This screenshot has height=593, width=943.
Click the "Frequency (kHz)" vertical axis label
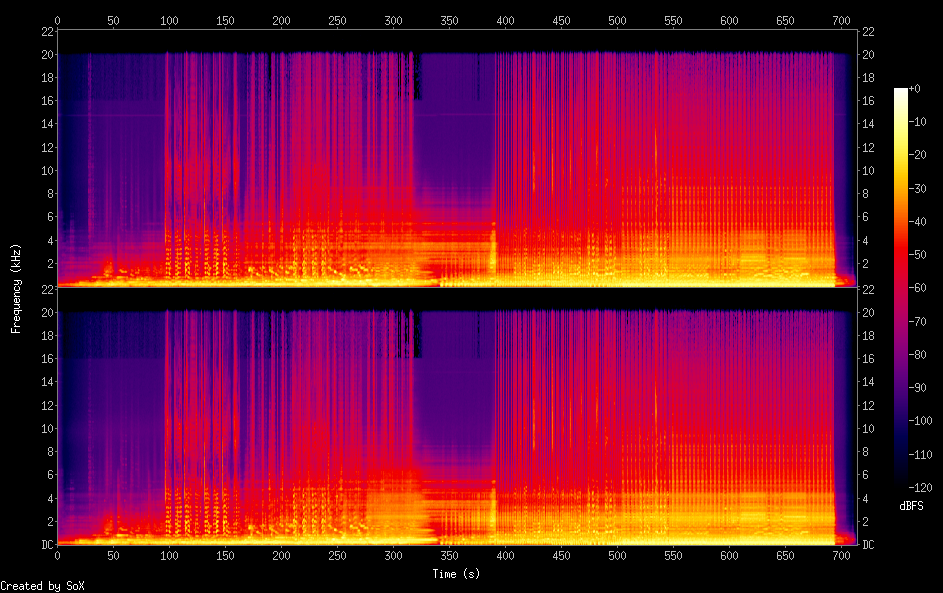click(16, 288)
